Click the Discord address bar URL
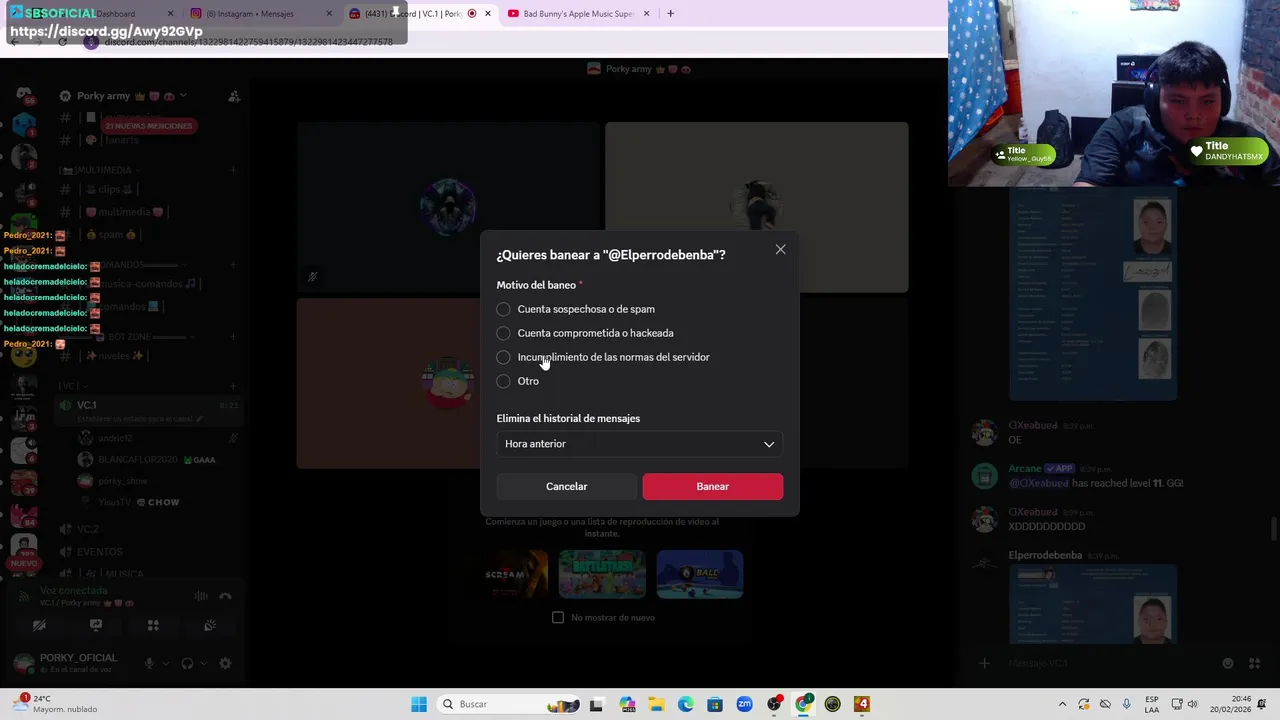 click(x=248, y=42)
